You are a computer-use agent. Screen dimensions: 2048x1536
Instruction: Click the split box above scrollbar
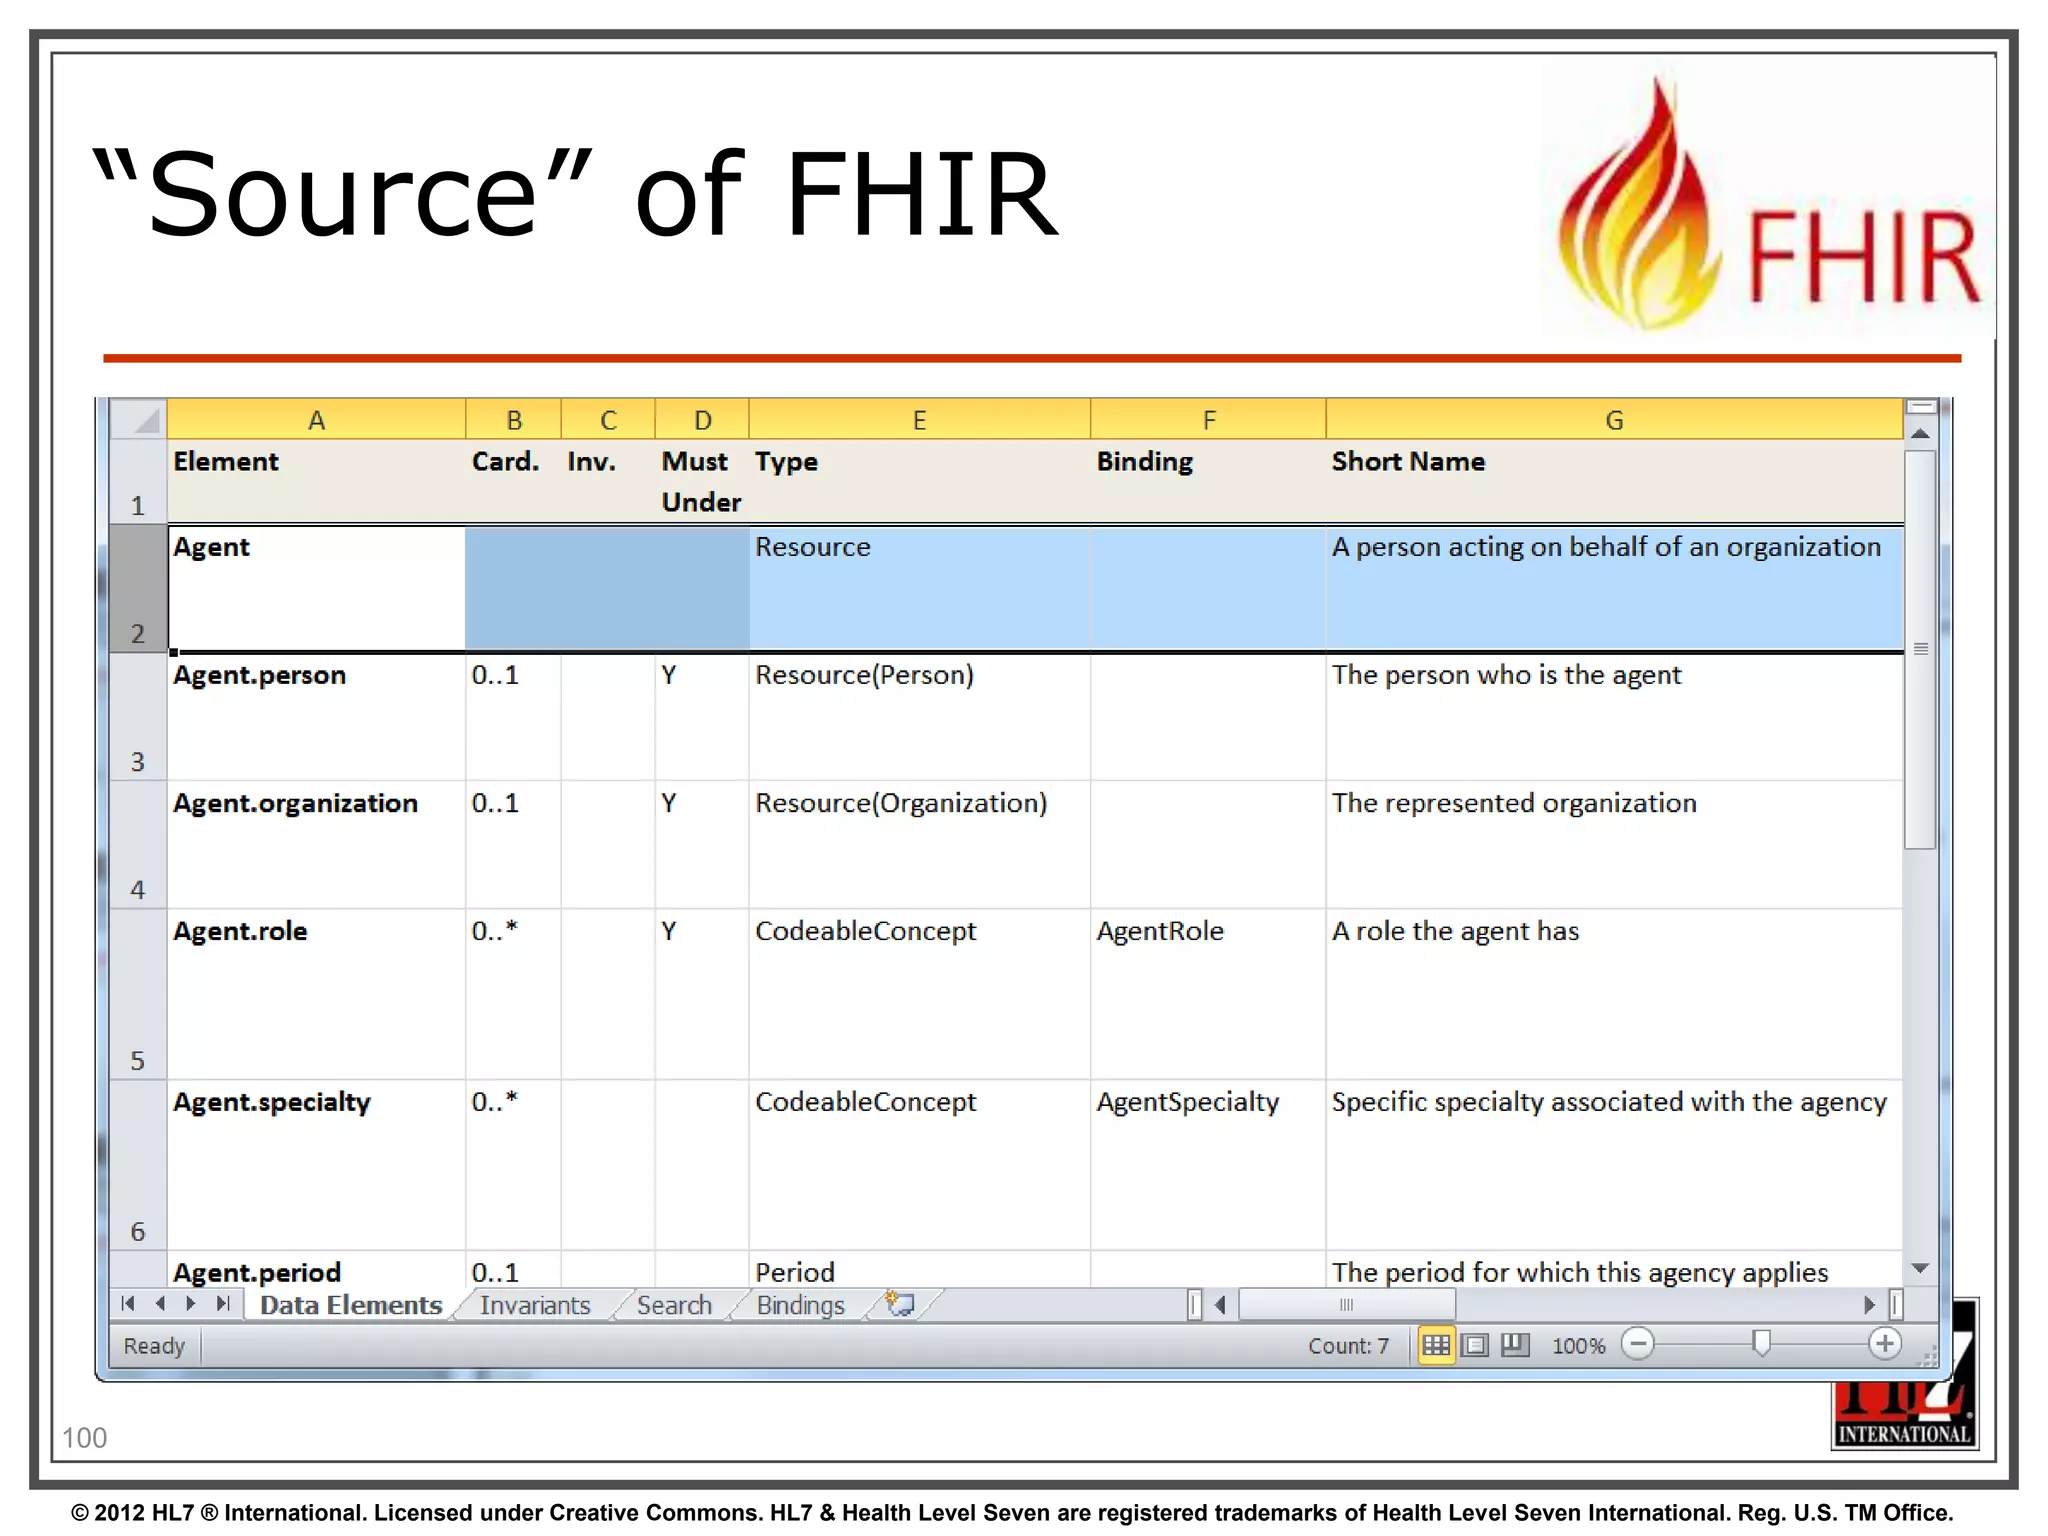tap(1922, 407)
